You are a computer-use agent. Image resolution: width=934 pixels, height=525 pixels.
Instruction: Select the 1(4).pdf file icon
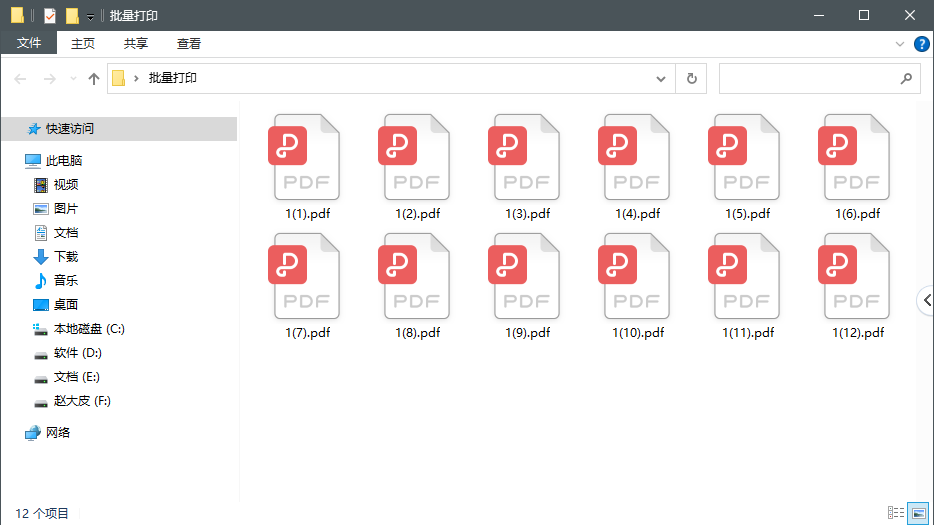(x=634, y=157)
